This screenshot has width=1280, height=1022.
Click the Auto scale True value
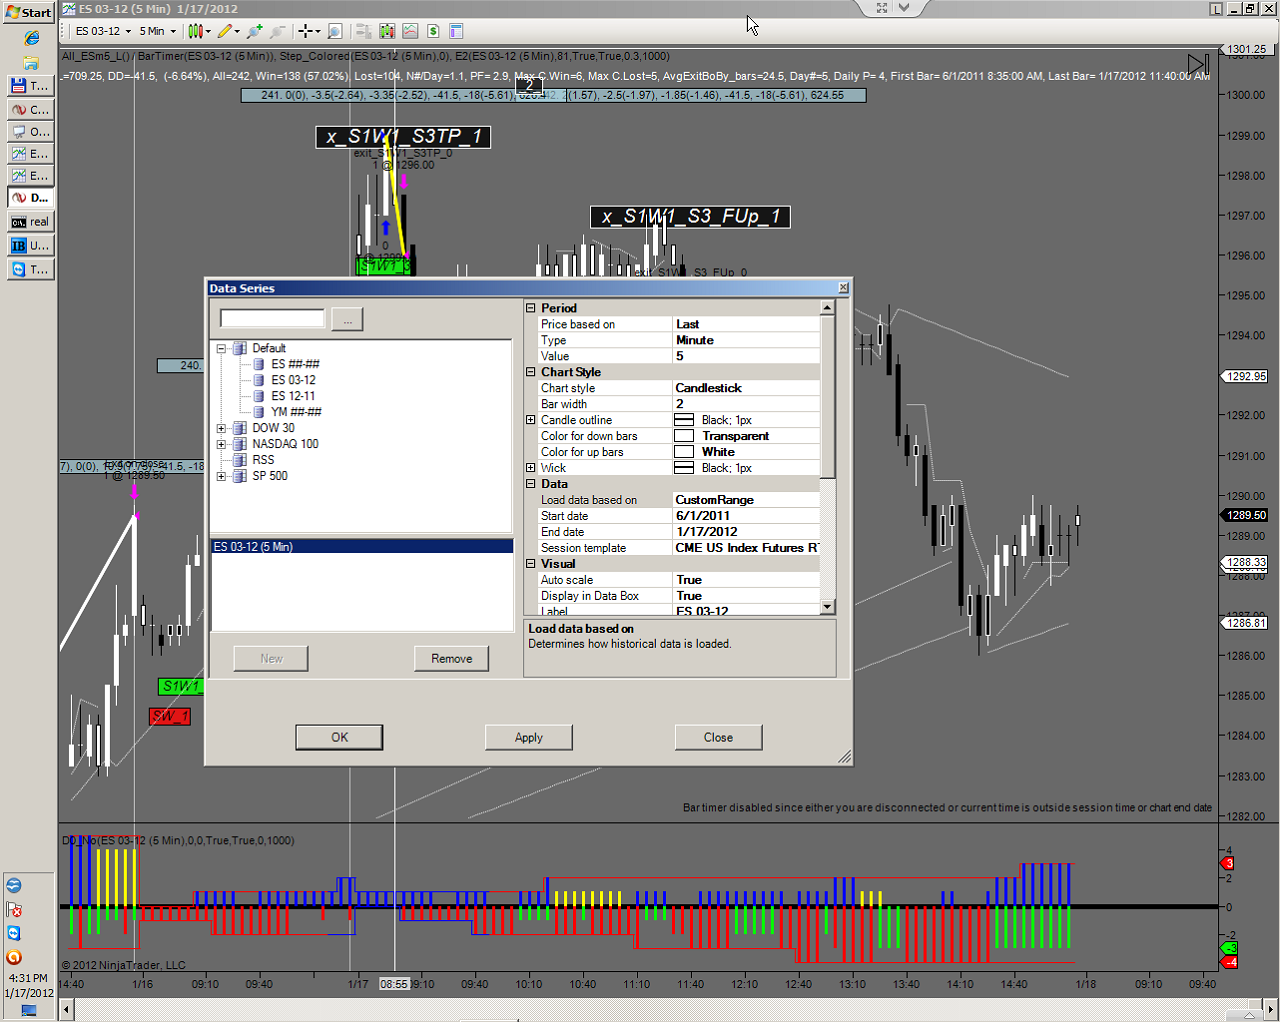tap(746, 580)
